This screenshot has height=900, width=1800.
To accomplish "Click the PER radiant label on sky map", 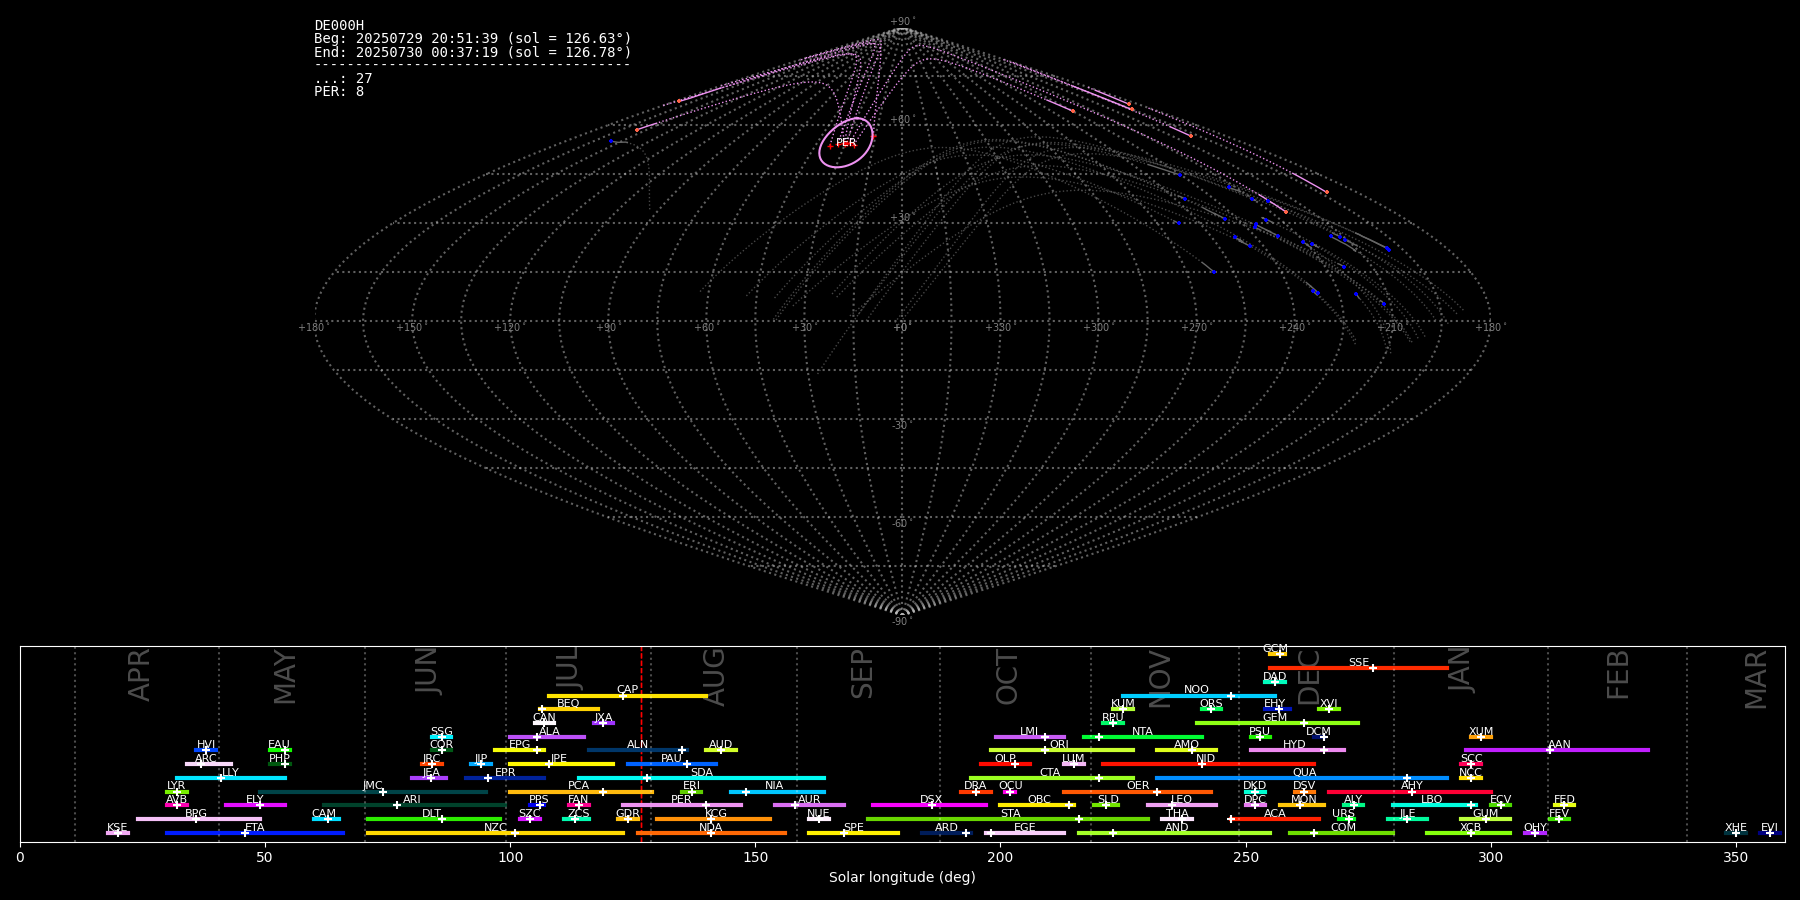I will click(x=846, y=143).
